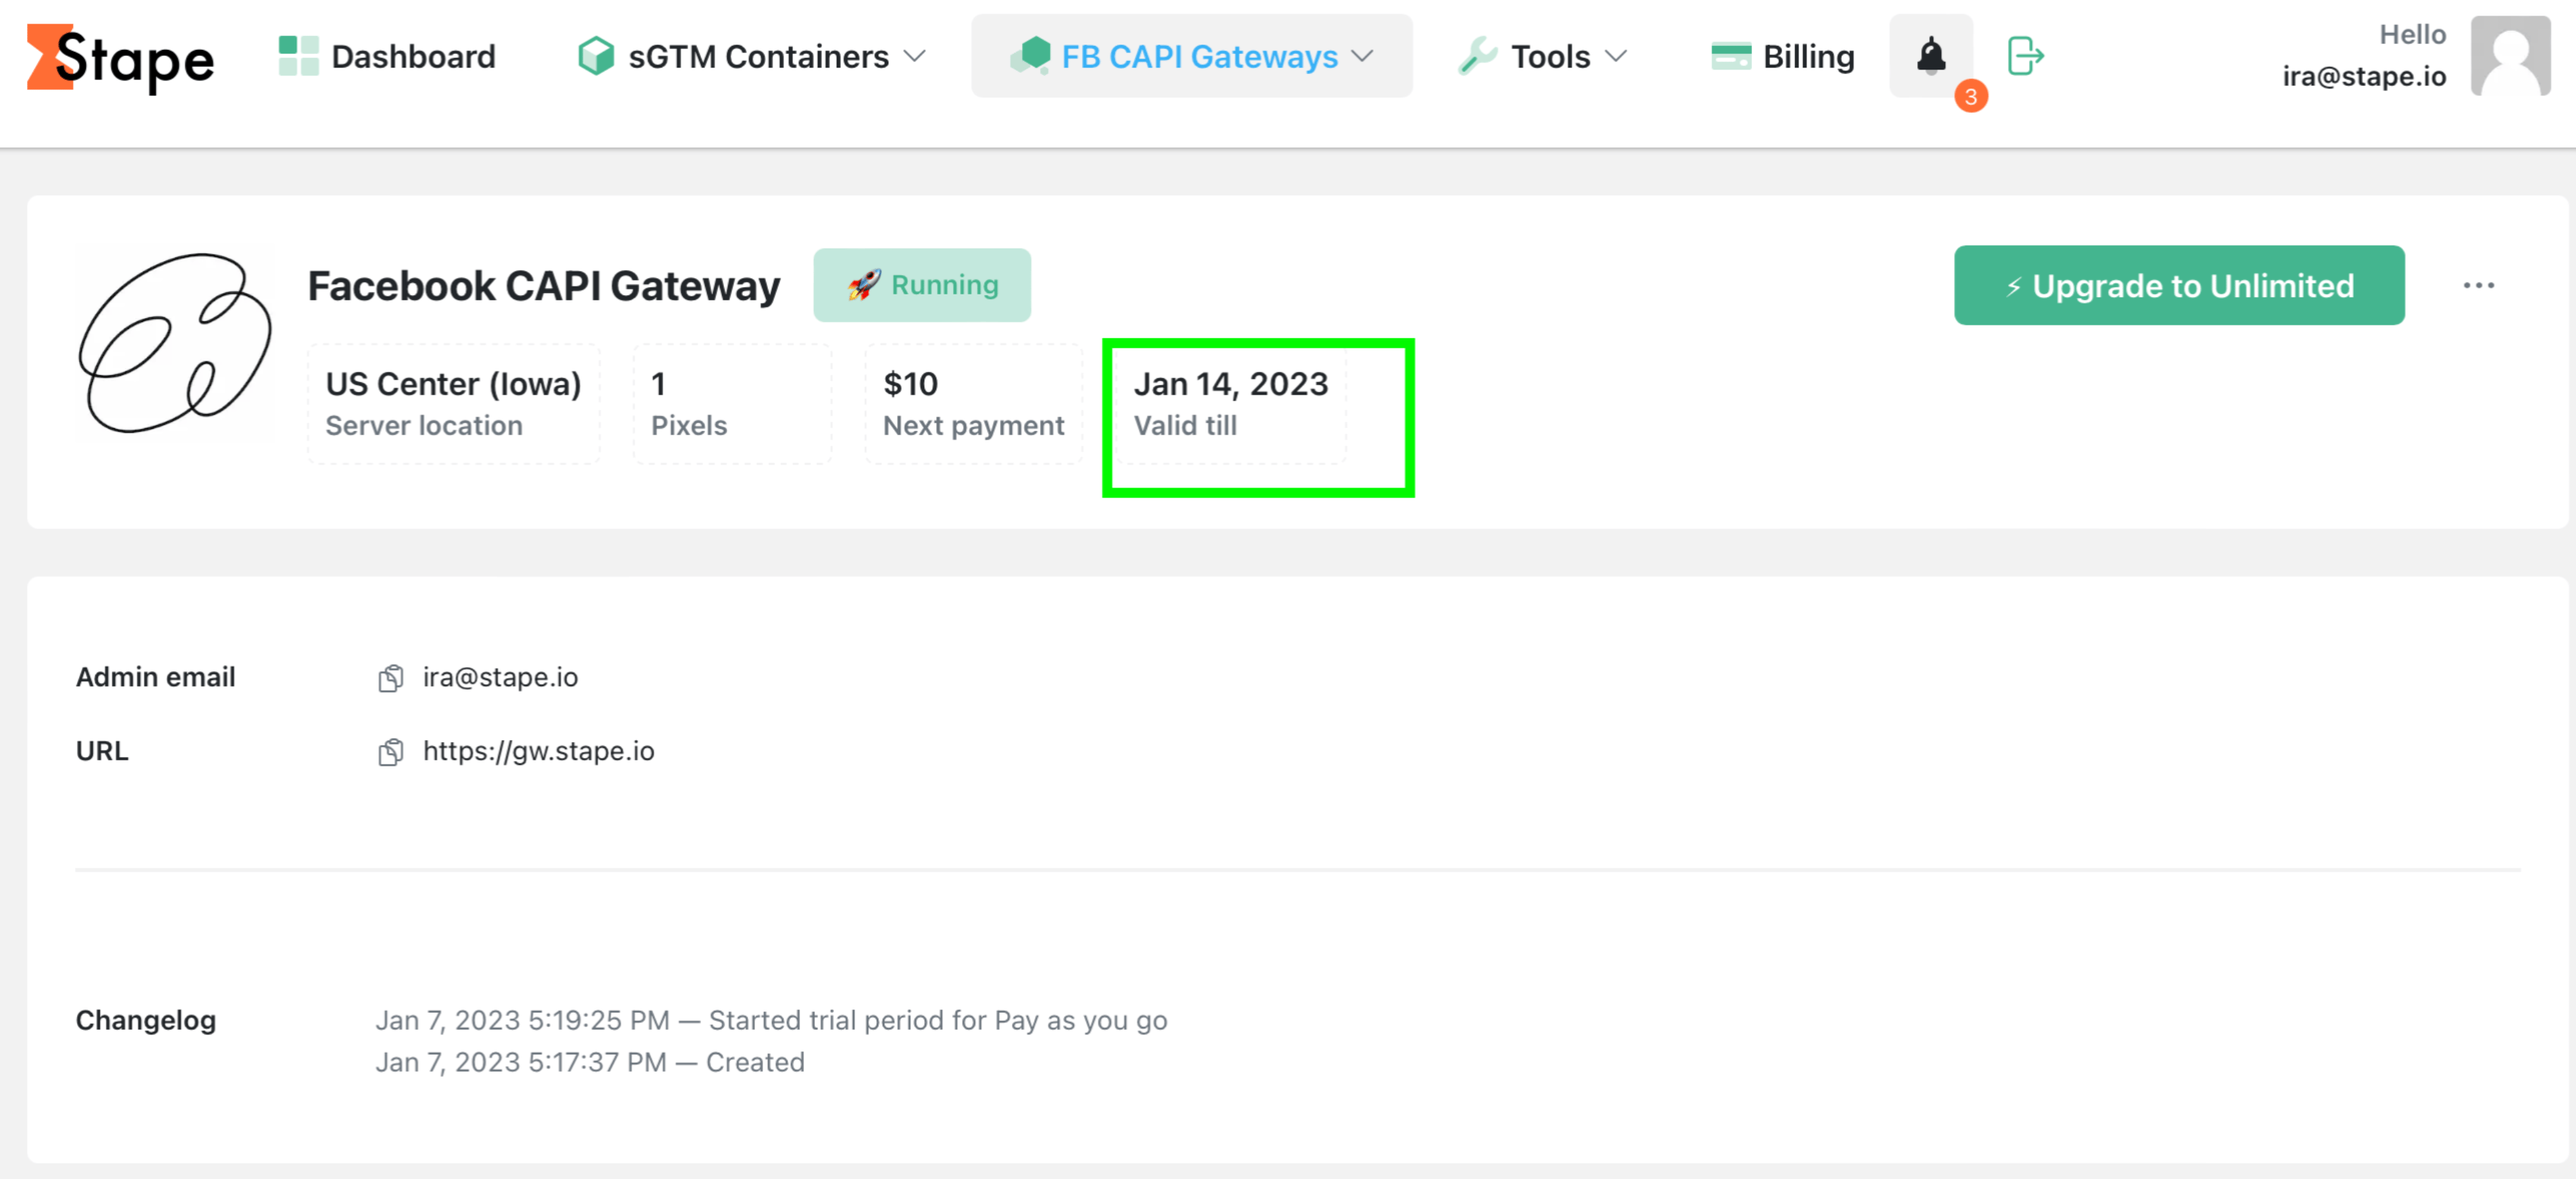Expand the sGTM Containers dropdown
Viewport: 2576px width, 1179px height.
pos(752,56)
